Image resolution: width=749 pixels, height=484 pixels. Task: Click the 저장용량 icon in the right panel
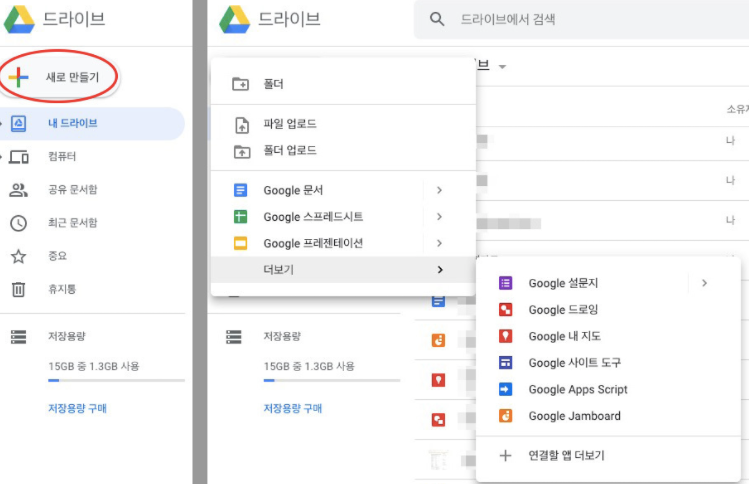234,337
